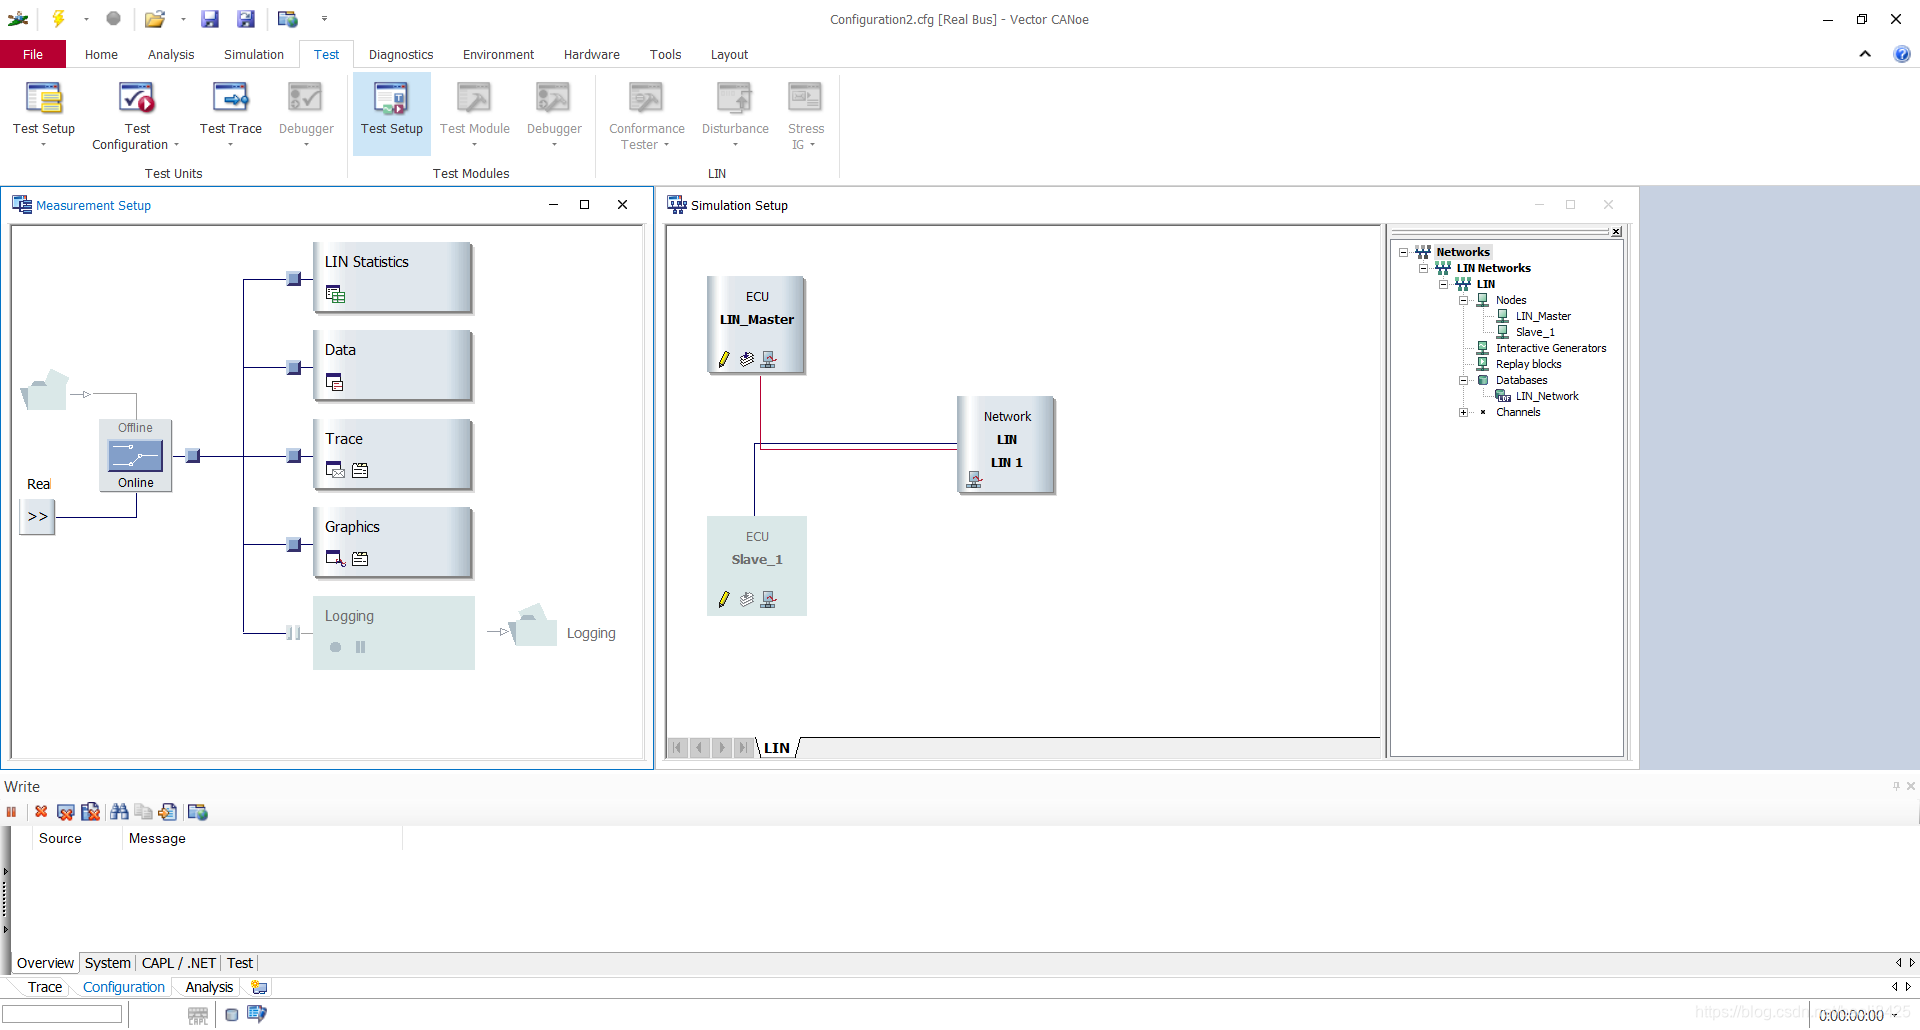Toggle the Logging block record button
The width and height of the screenshot is (1920, 1030).
(x=335, y=647)
